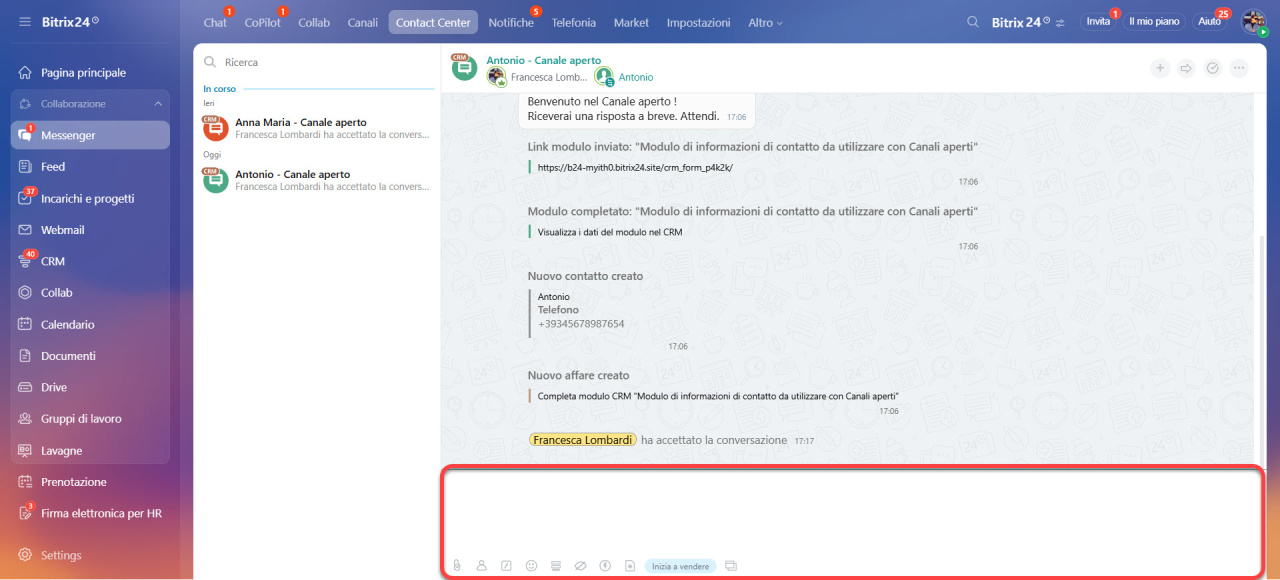The width and height of the screenshot is (1280, 580).
Task: Select the Contact Center tab
Action: pos(433,22)
